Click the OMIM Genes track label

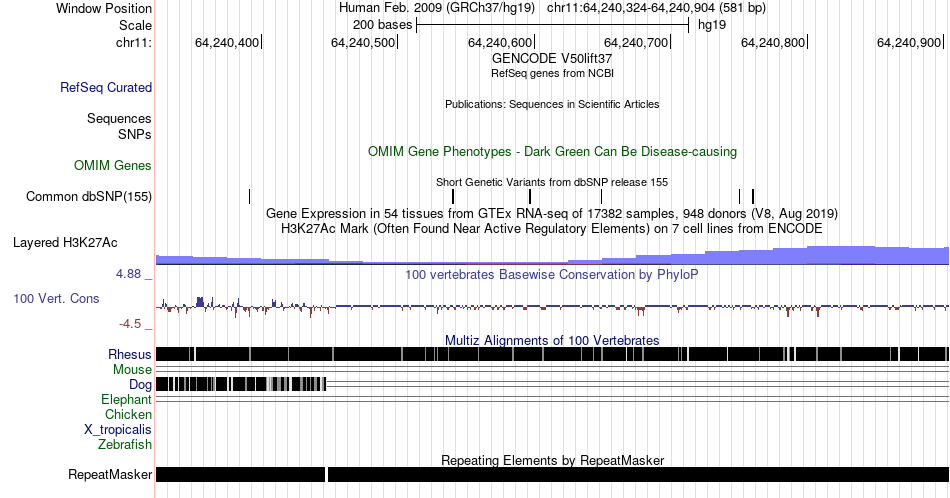pos(113,165)
